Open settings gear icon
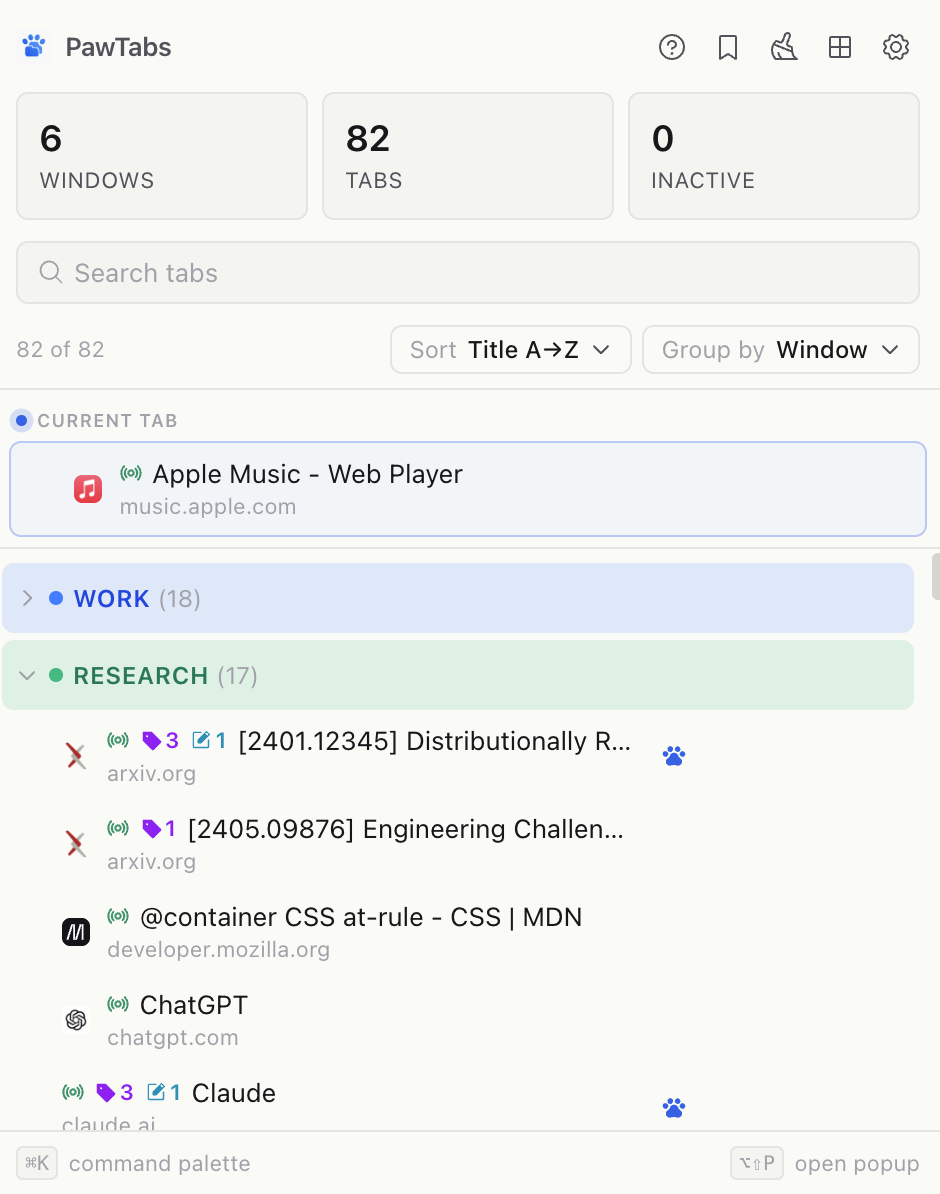This screenshot has width=940, height=1194. (x=896, y=47)
